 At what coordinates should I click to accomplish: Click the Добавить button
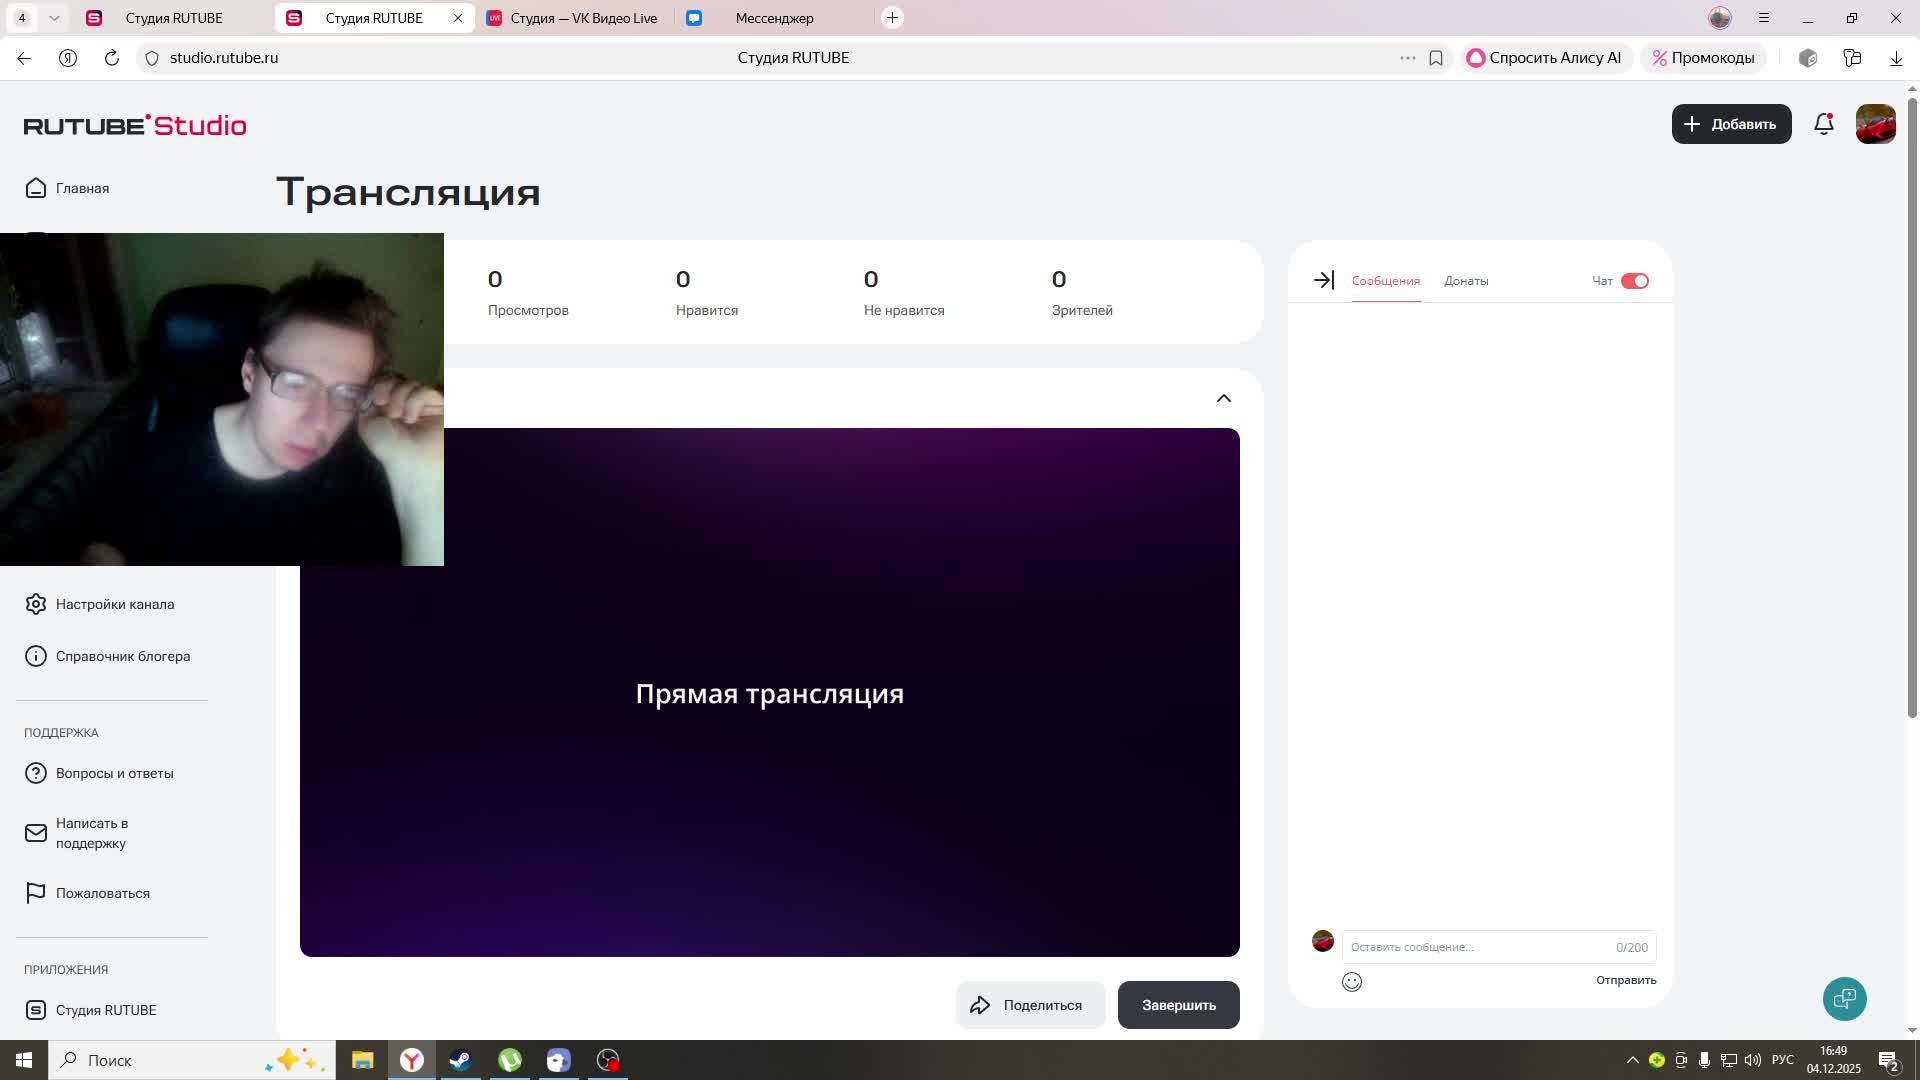[1731, 124]
